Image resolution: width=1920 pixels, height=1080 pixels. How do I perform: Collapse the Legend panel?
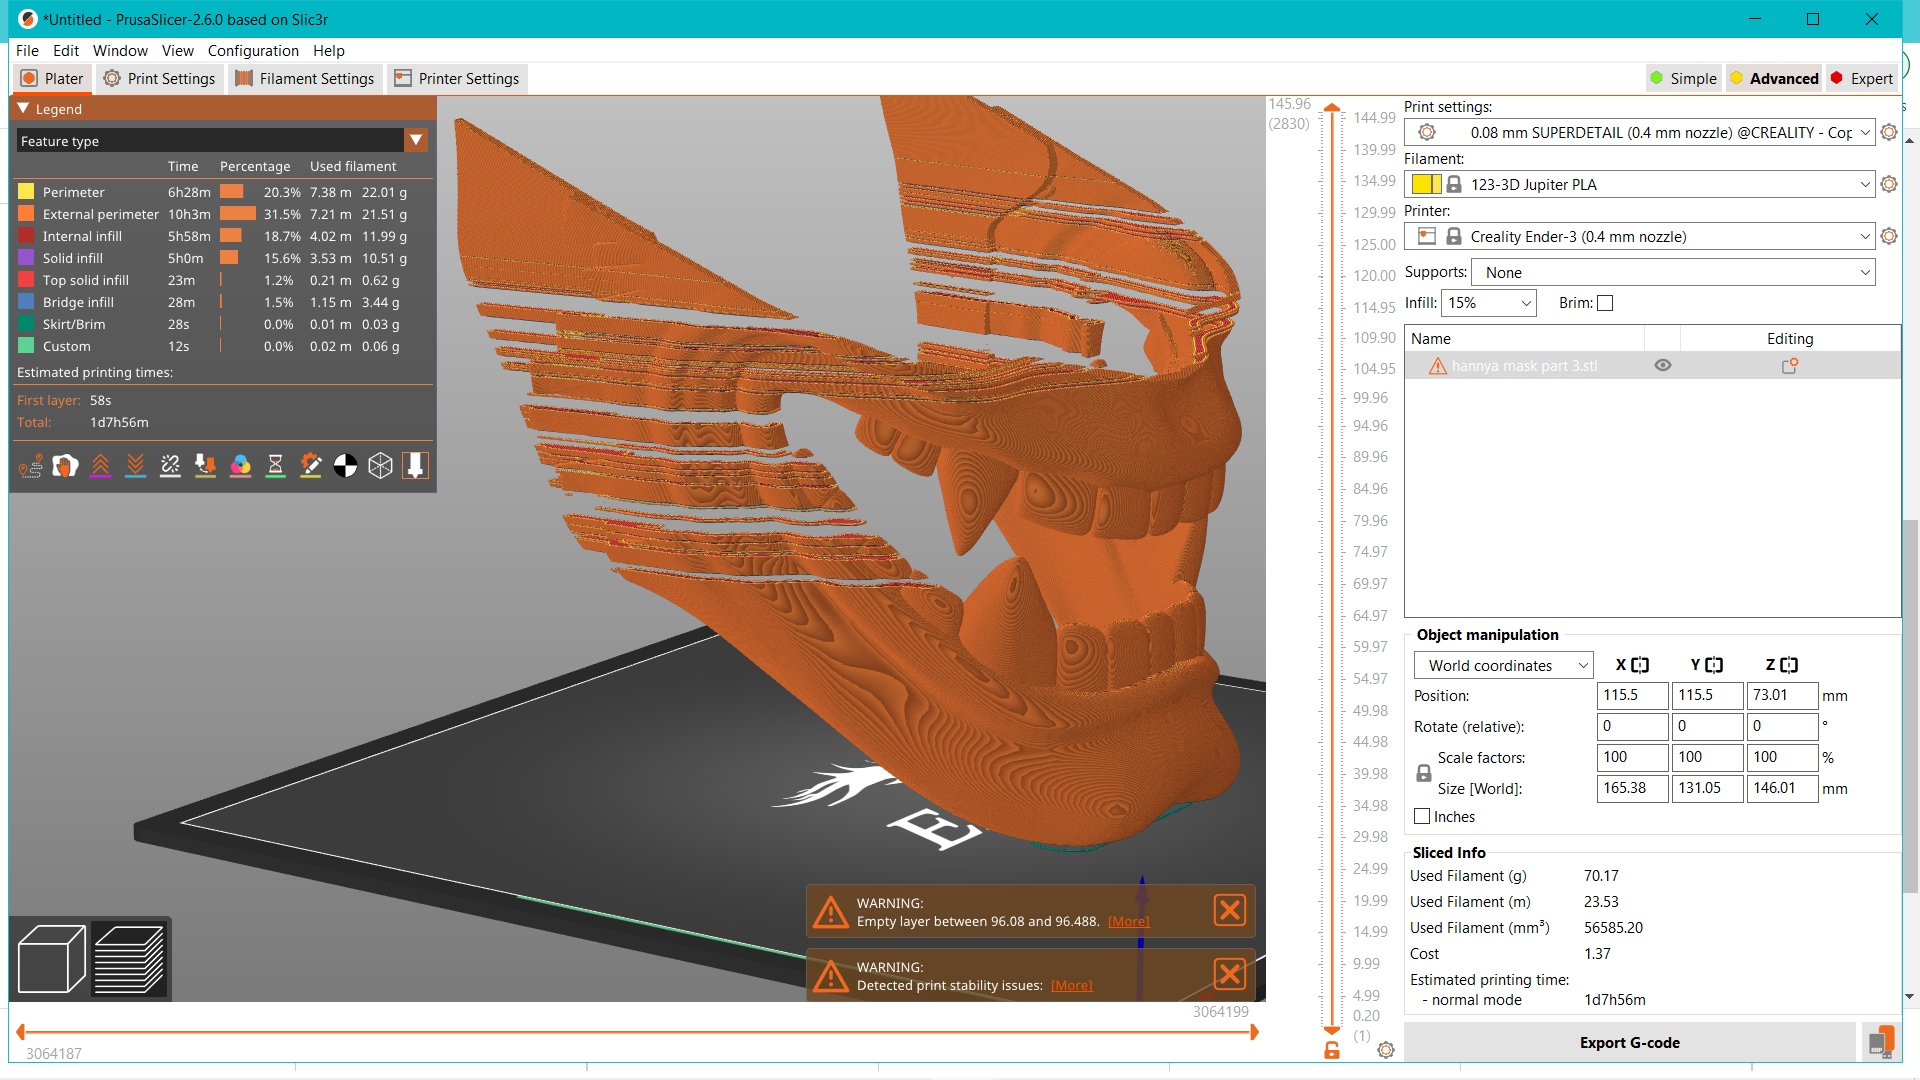[x=22, y=108]
